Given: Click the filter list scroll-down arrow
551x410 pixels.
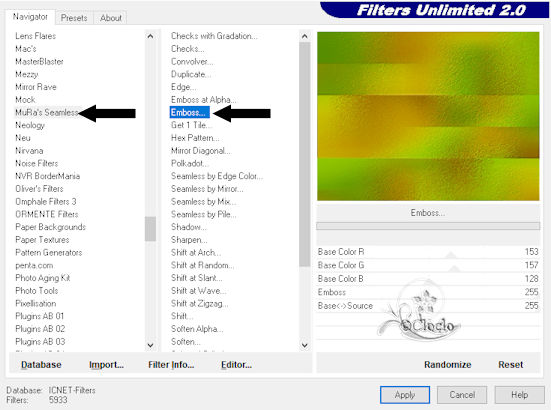Looking at the screenshot, I should point(305,345).
